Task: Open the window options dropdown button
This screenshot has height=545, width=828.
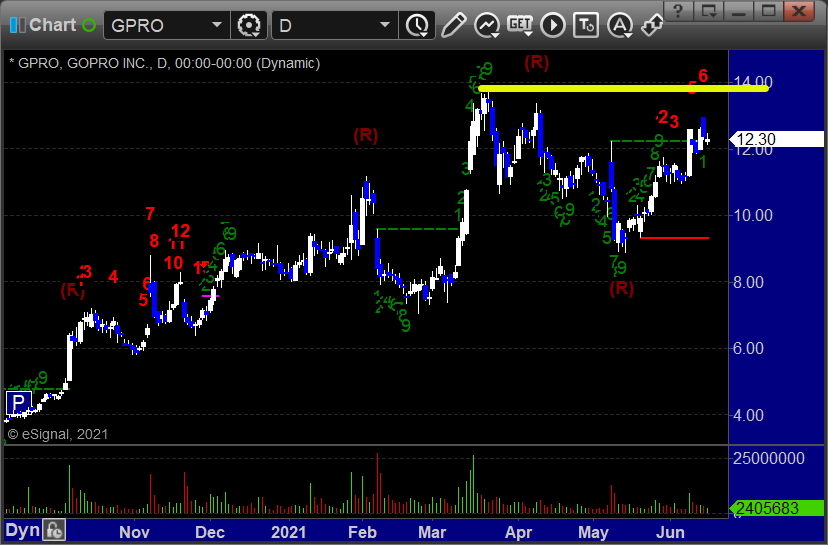Action: coord(708,10)
